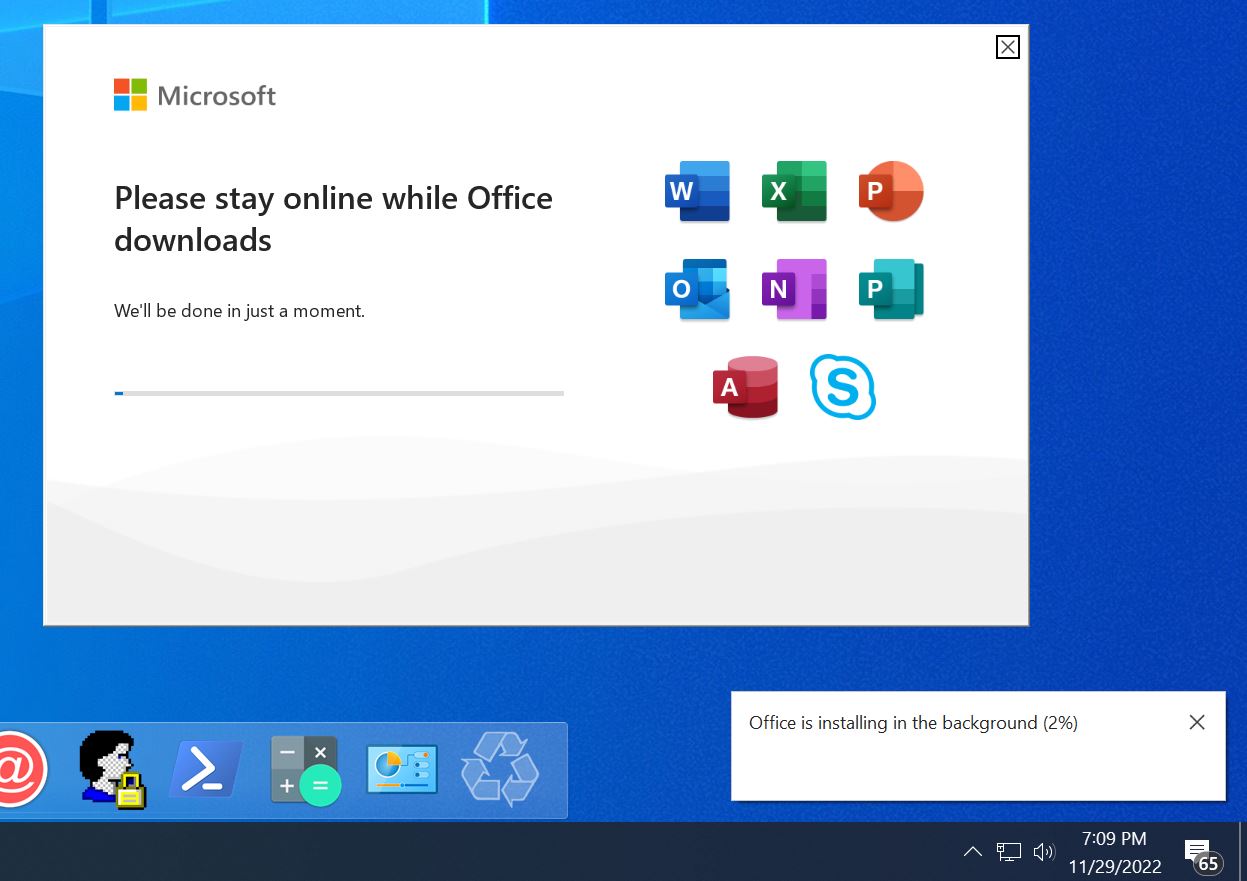Image resolution: width=1247 pixels, height=881 pixels.
Task: Open the clock showing 7:09 PM
Action: (1114, 852)
